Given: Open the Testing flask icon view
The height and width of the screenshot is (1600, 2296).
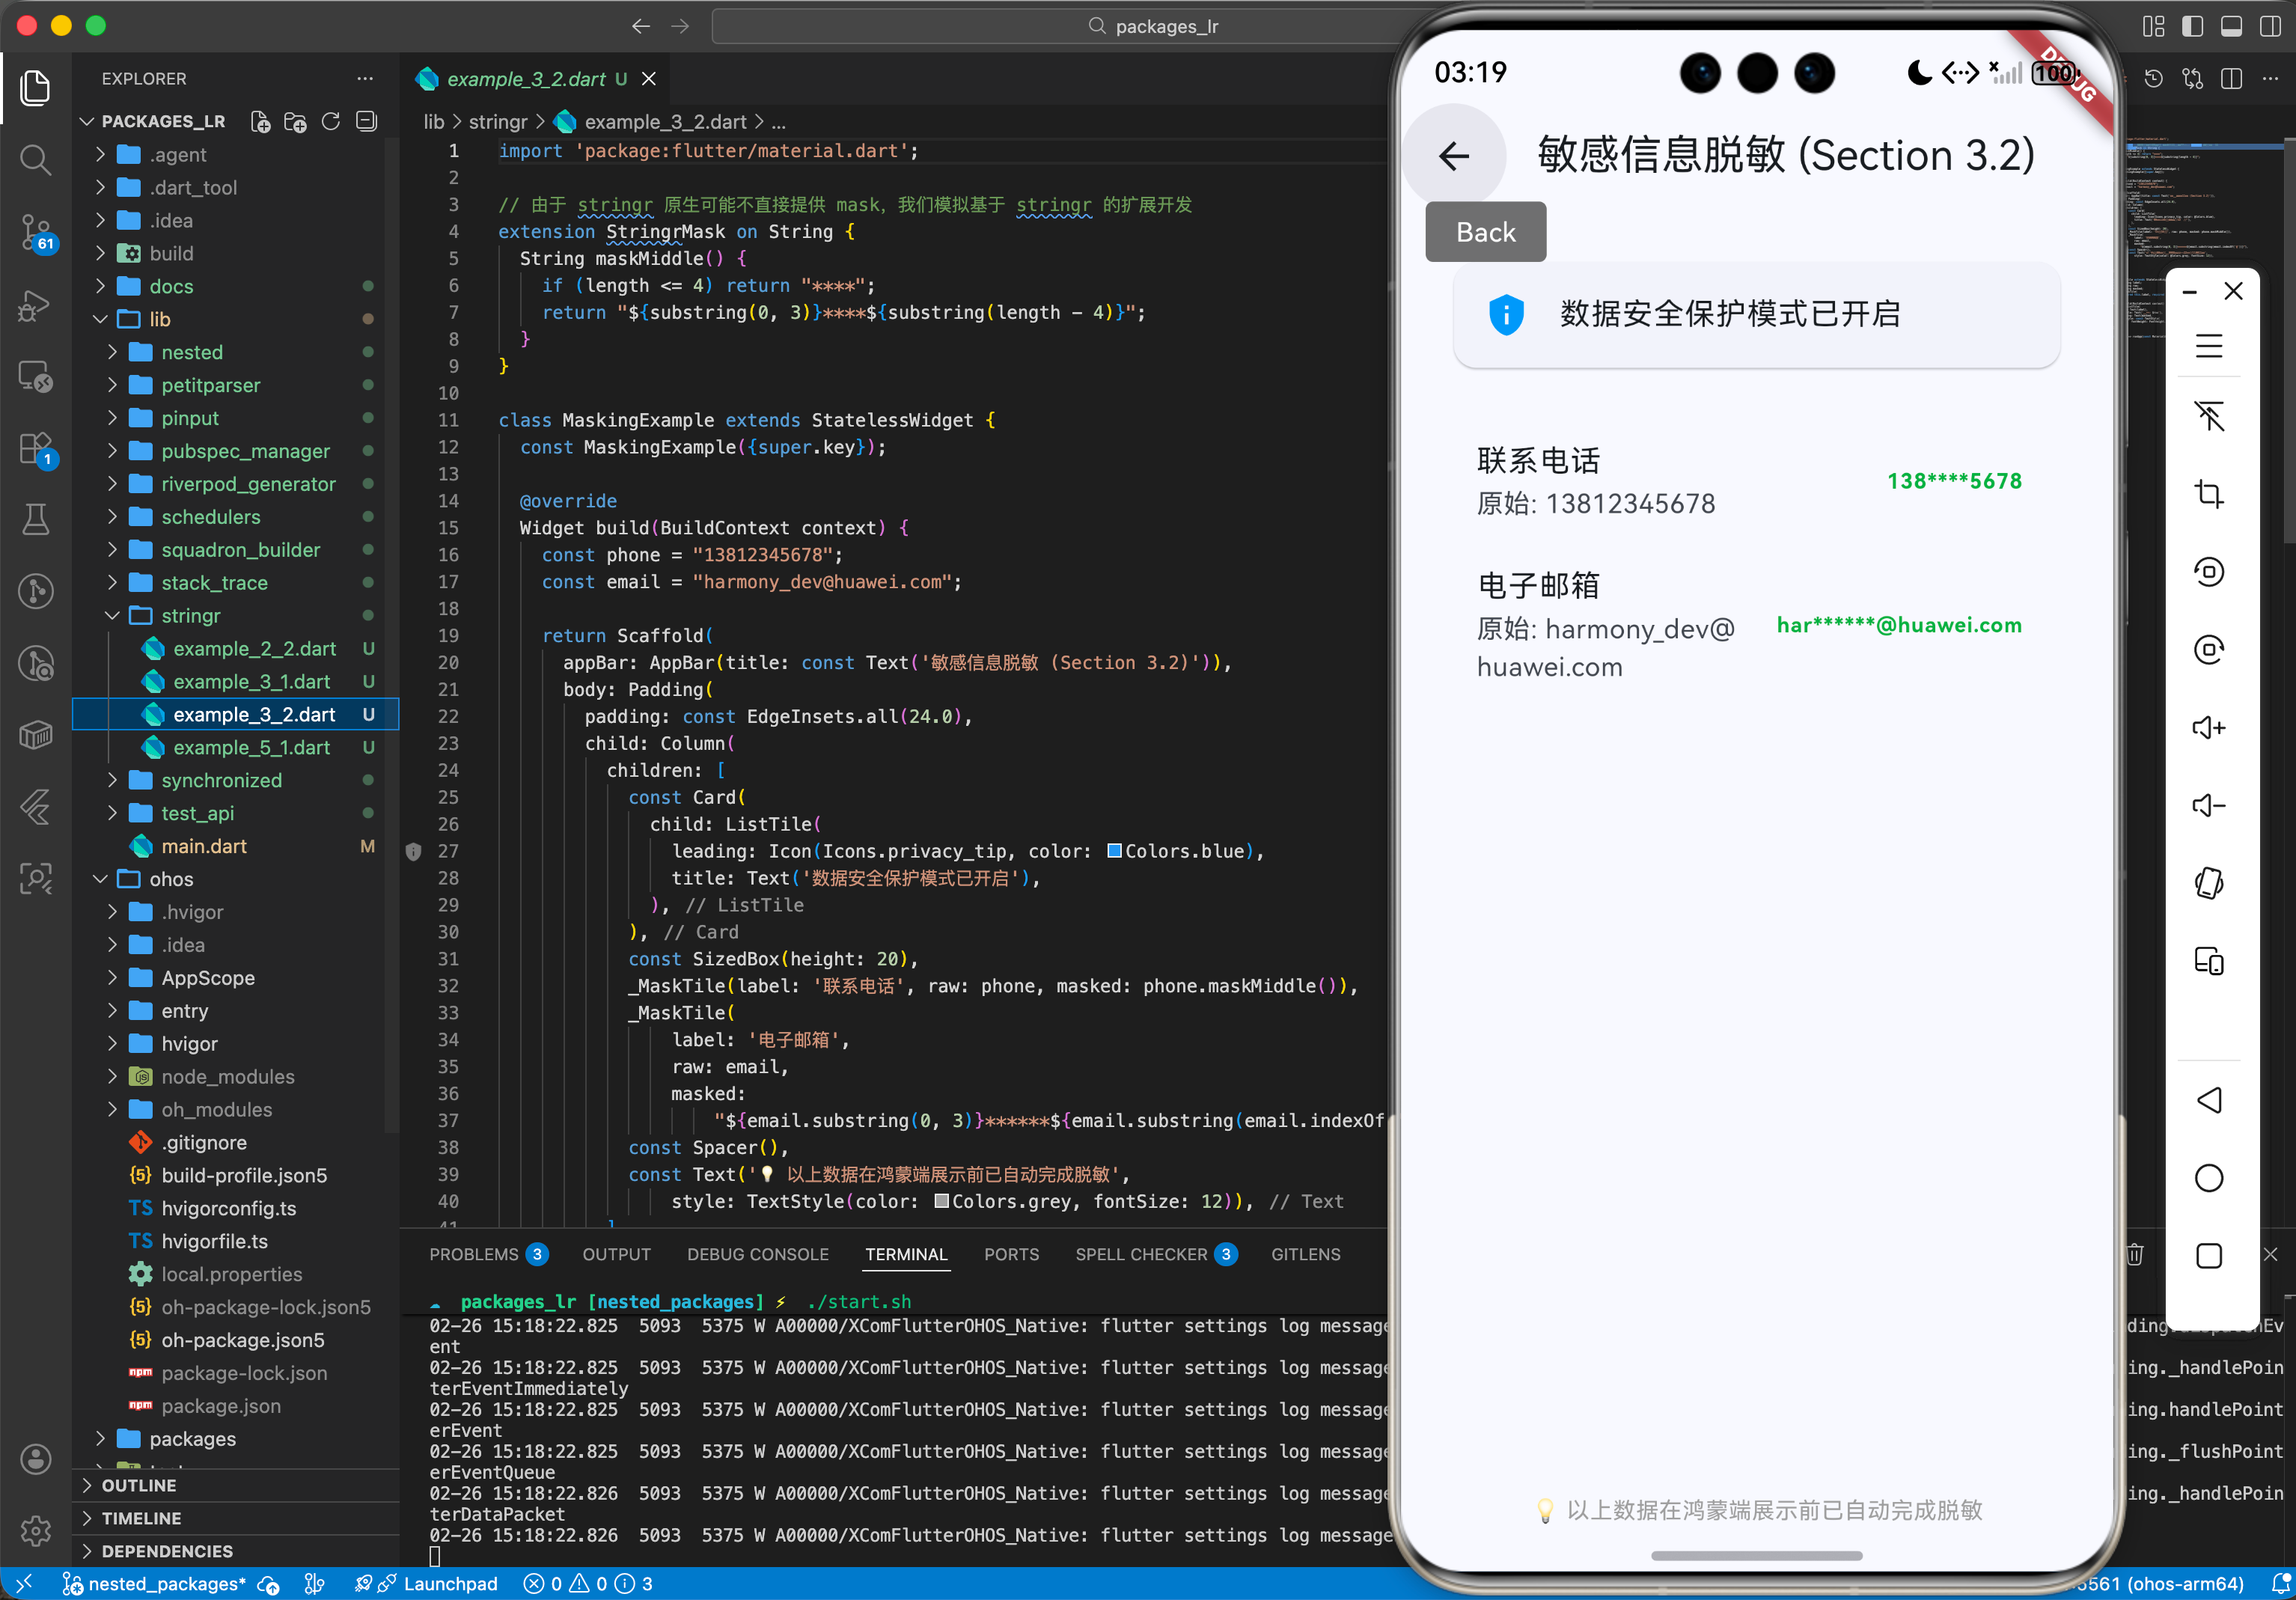Looking at the screenshot, I should click(x=36, y=519).
